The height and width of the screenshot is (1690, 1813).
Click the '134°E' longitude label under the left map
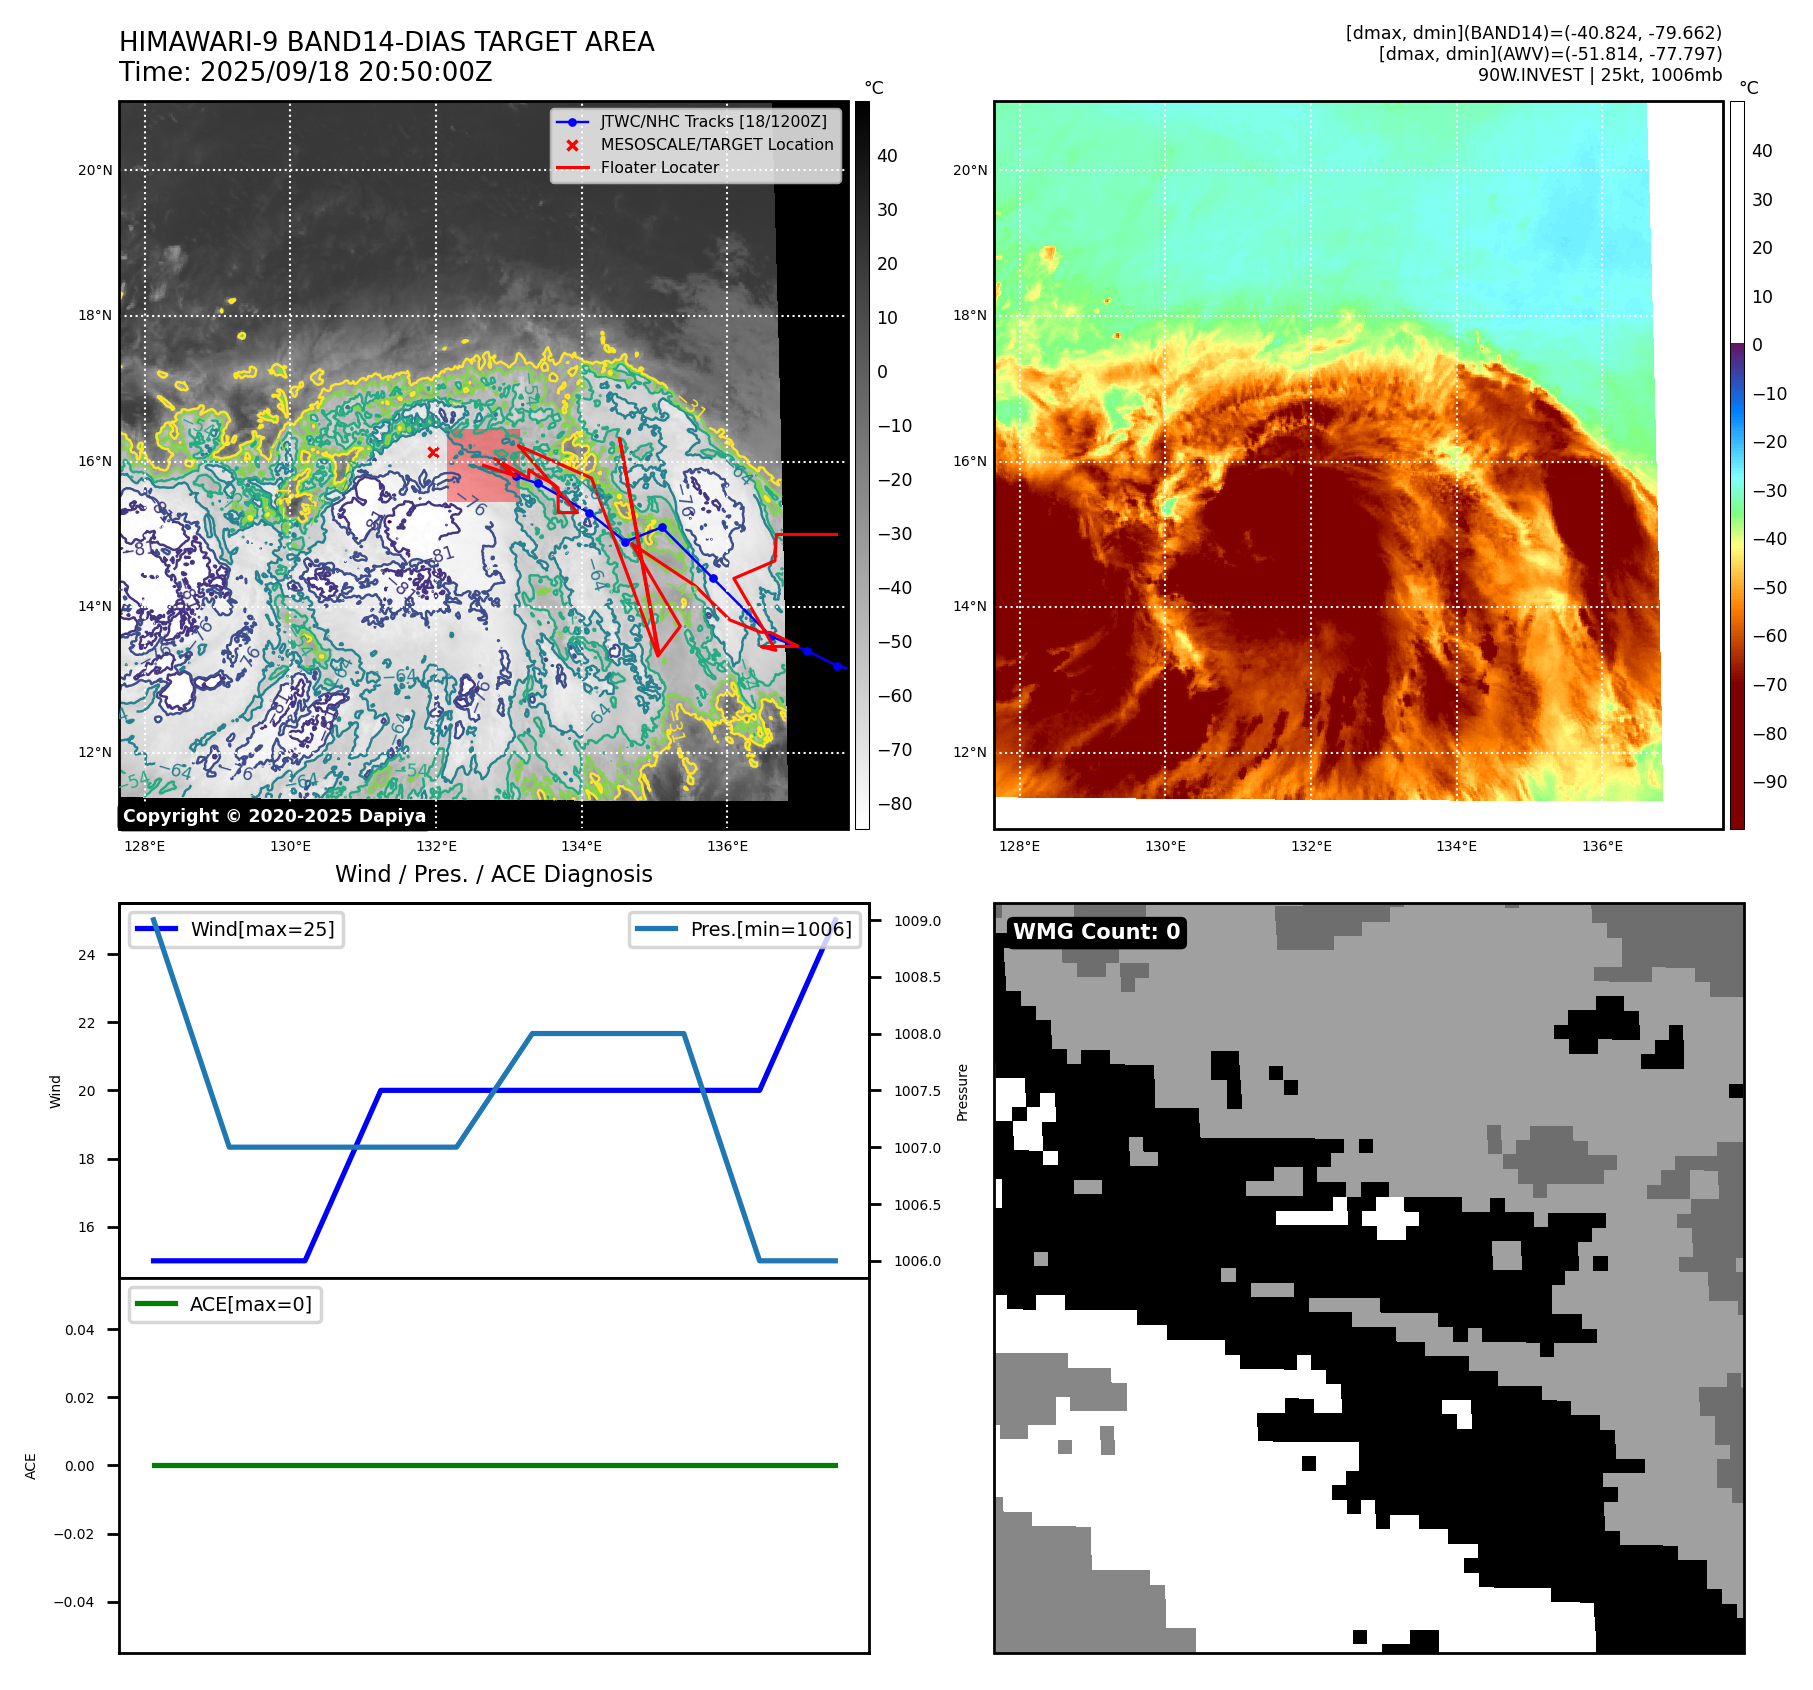582,846
